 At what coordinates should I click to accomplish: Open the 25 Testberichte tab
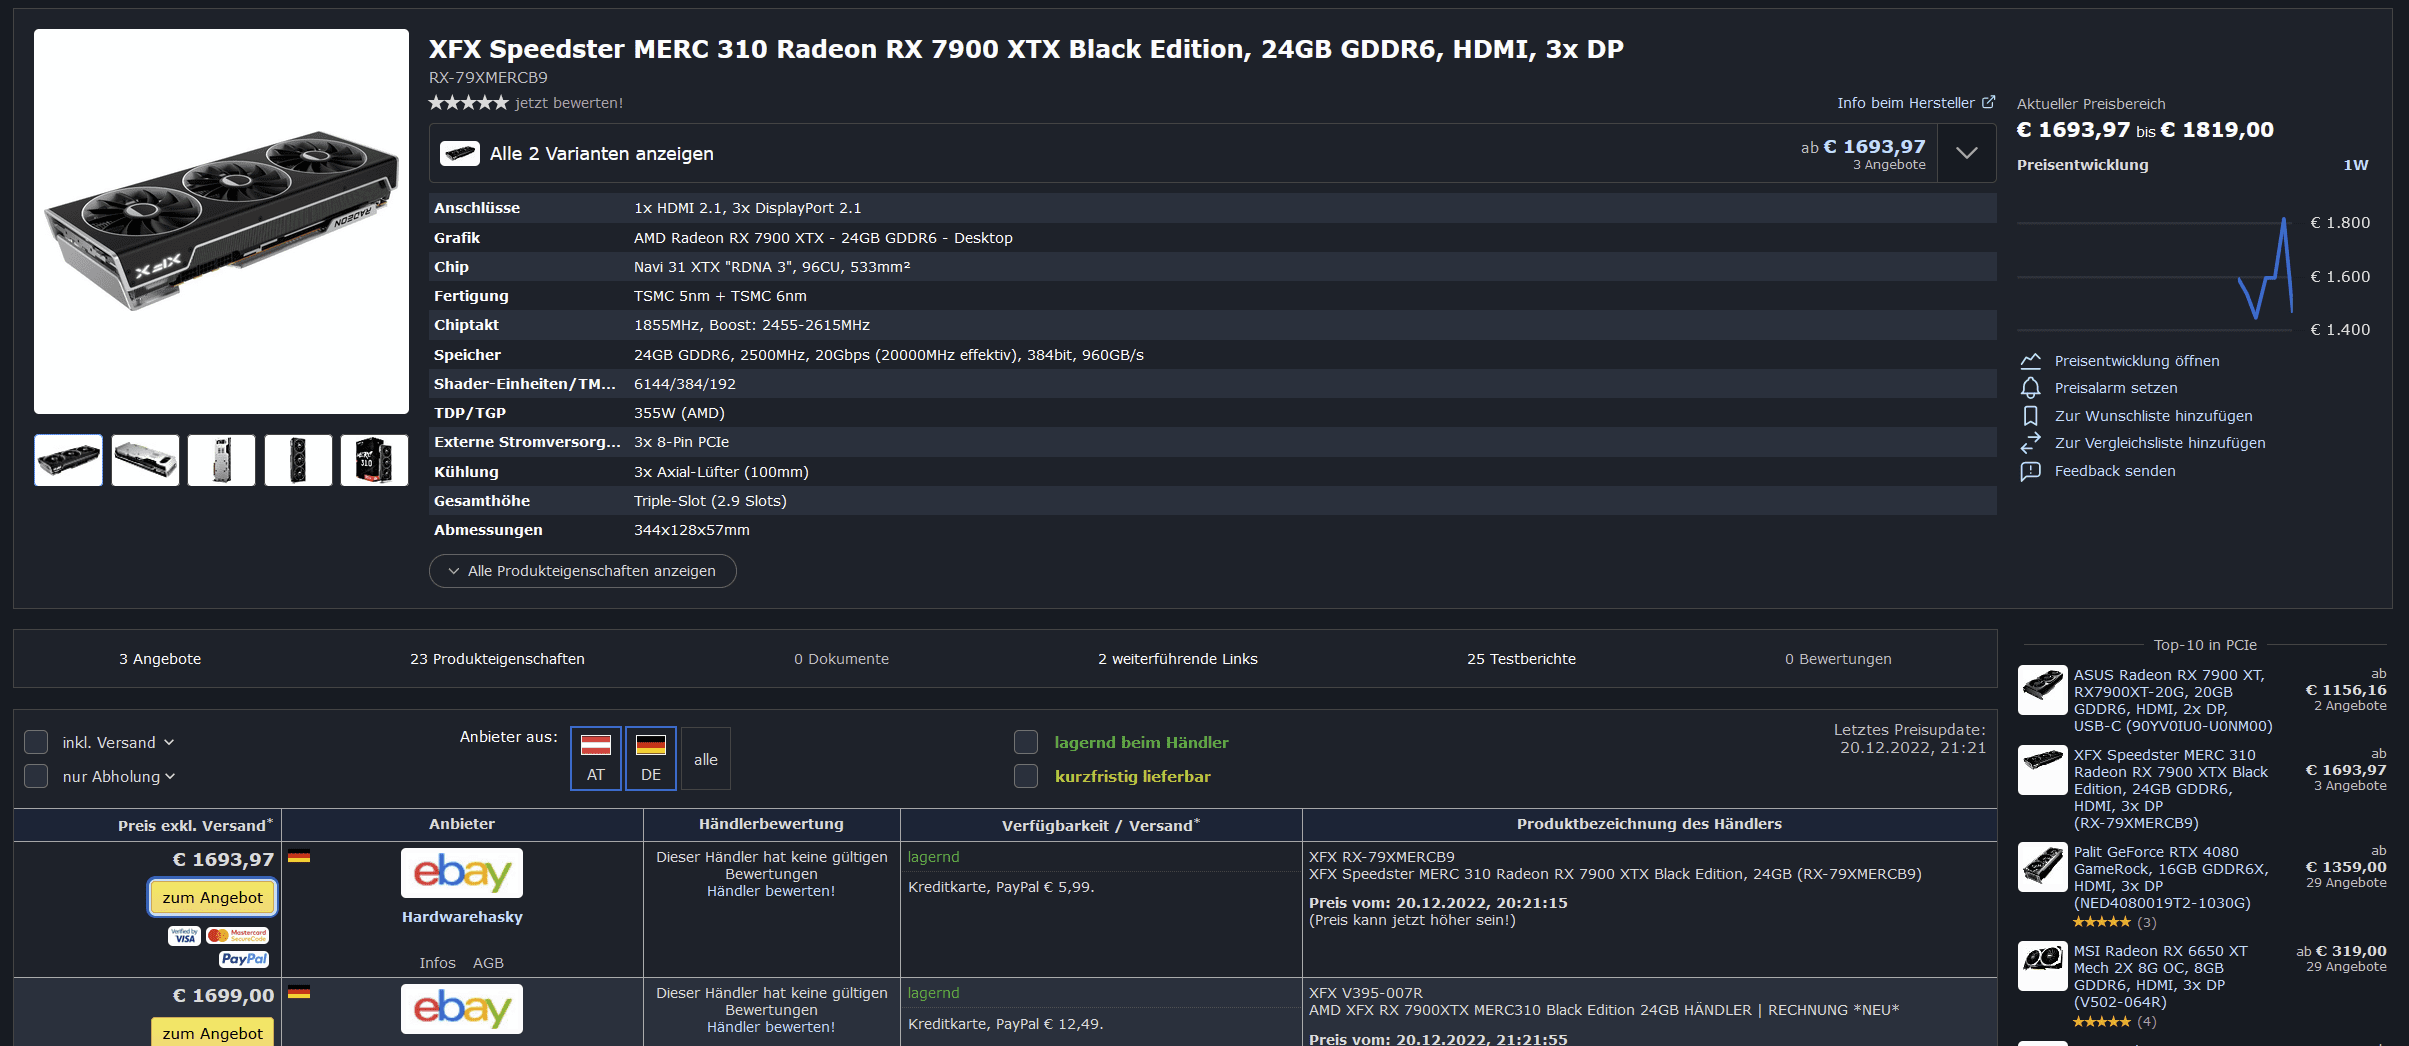click(1521, 659)
